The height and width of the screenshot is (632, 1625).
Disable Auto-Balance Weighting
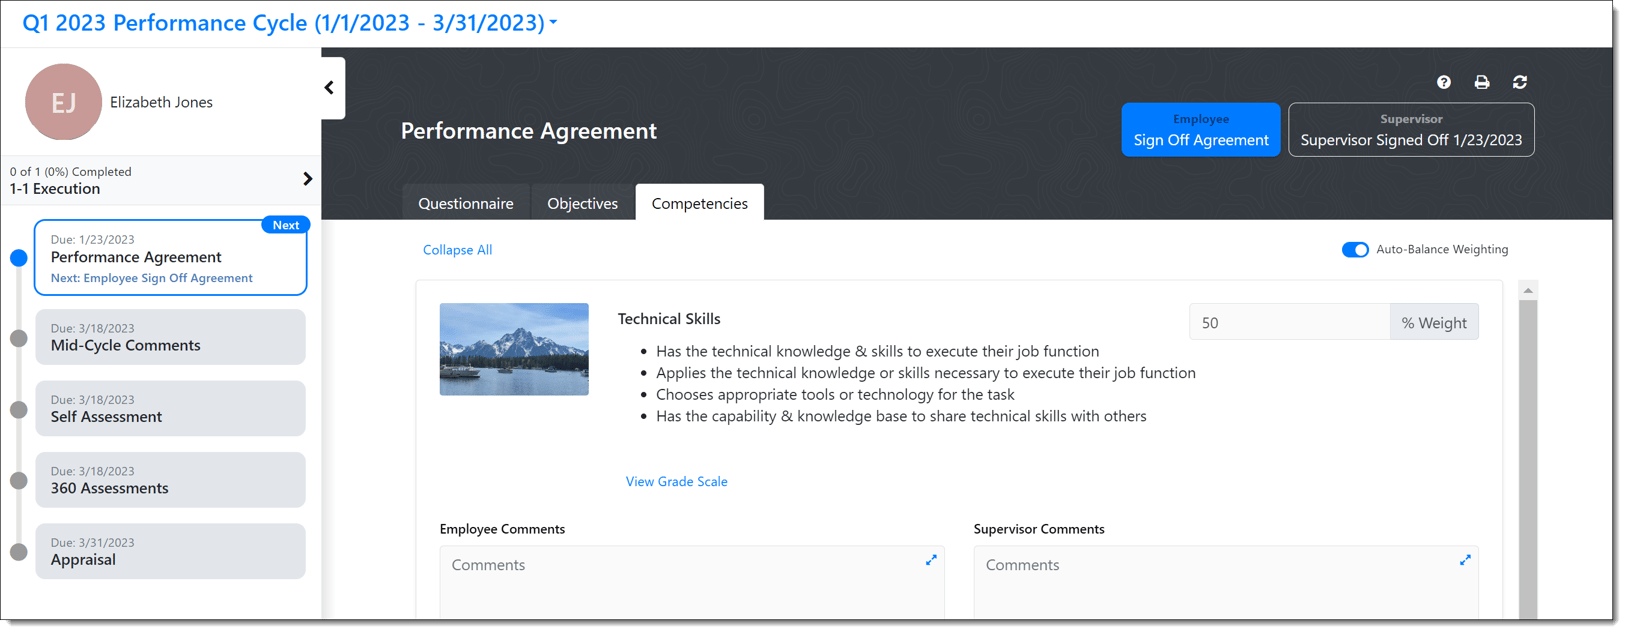(x=1355, y=249)
